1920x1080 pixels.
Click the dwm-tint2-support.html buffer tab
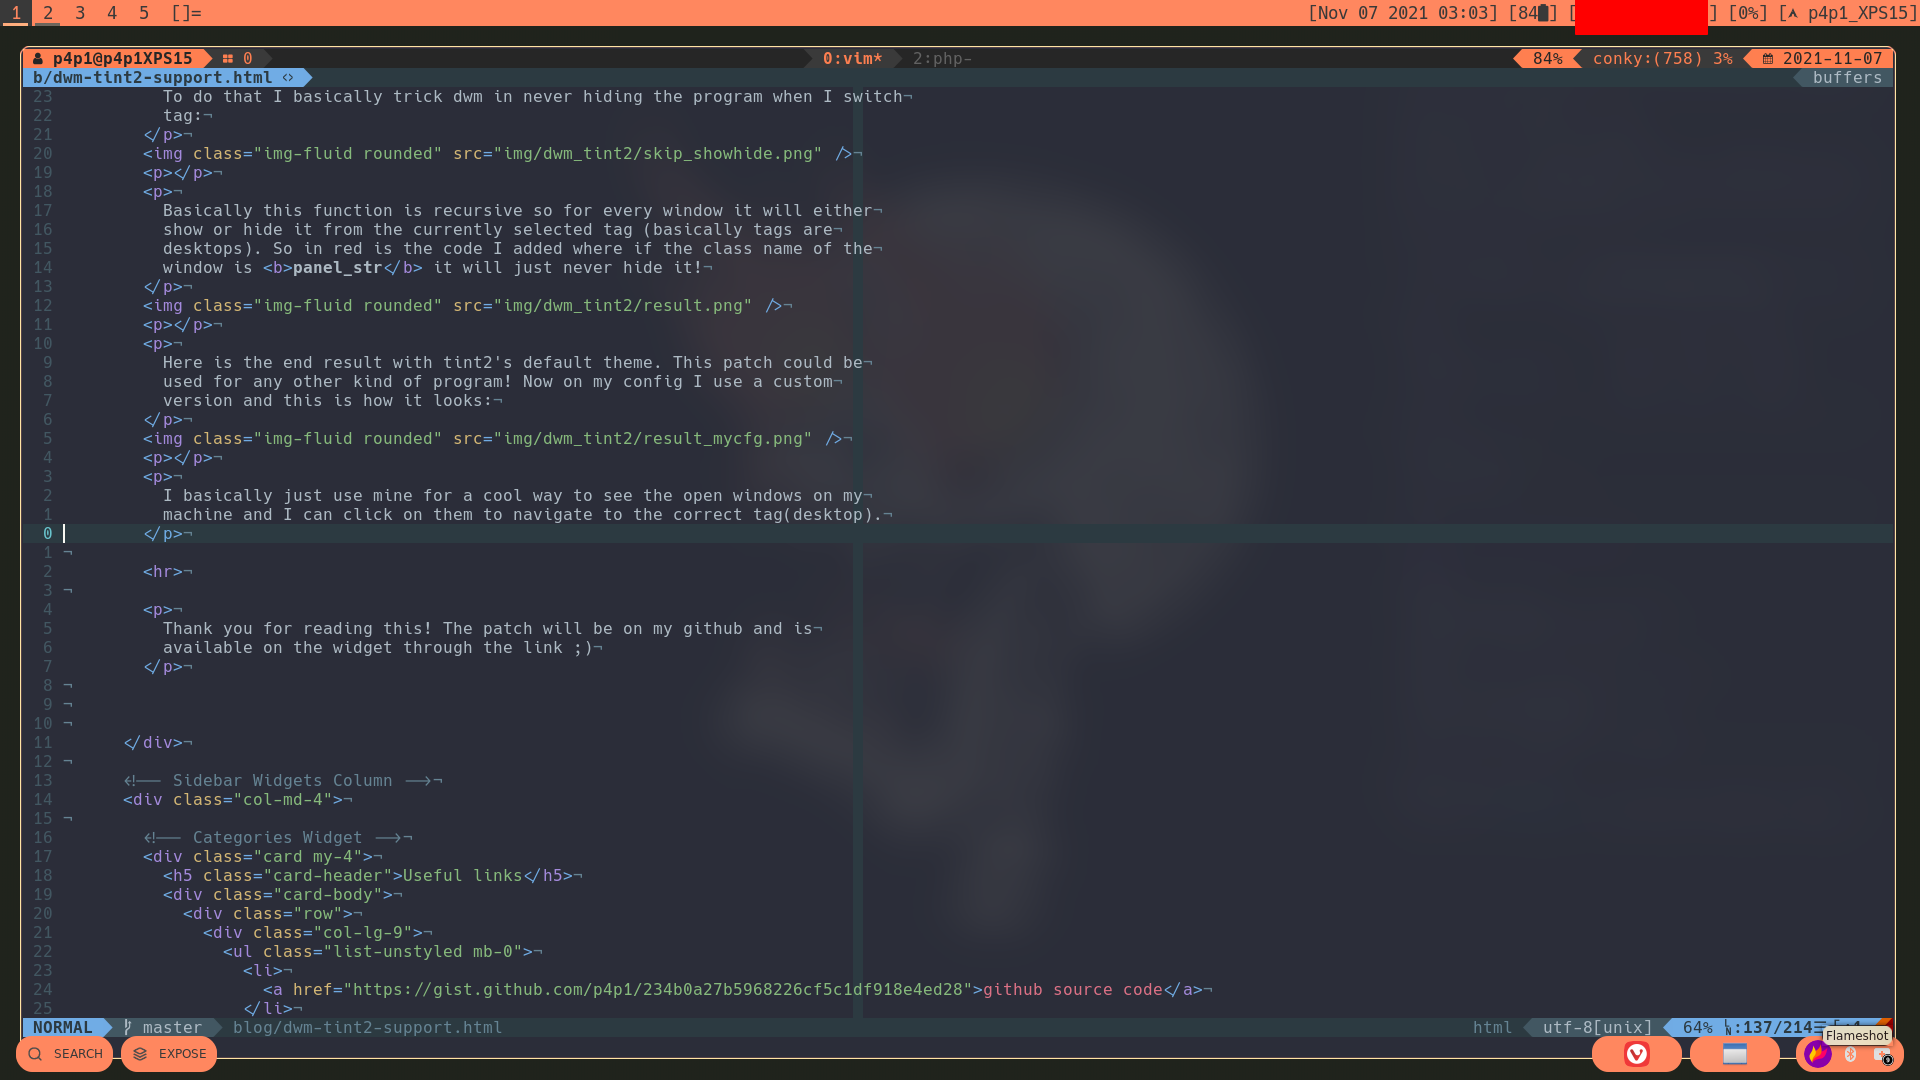[x=152, y=78]
